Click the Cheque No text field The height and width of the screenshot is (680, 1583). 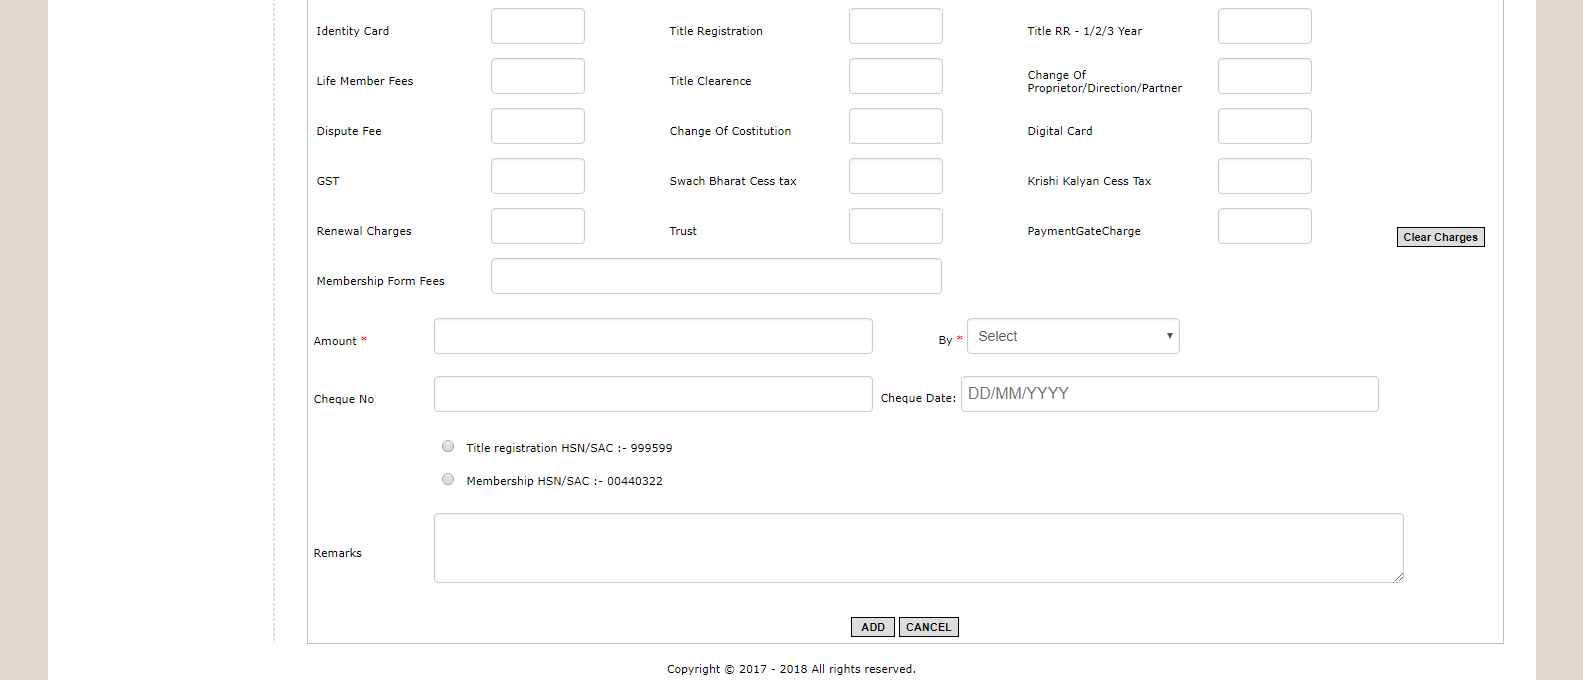coord(652,394)
